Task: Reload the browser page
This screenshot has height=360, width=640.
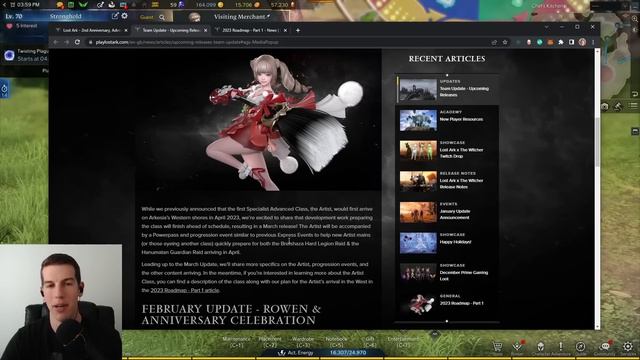Action: click(77, 42)
